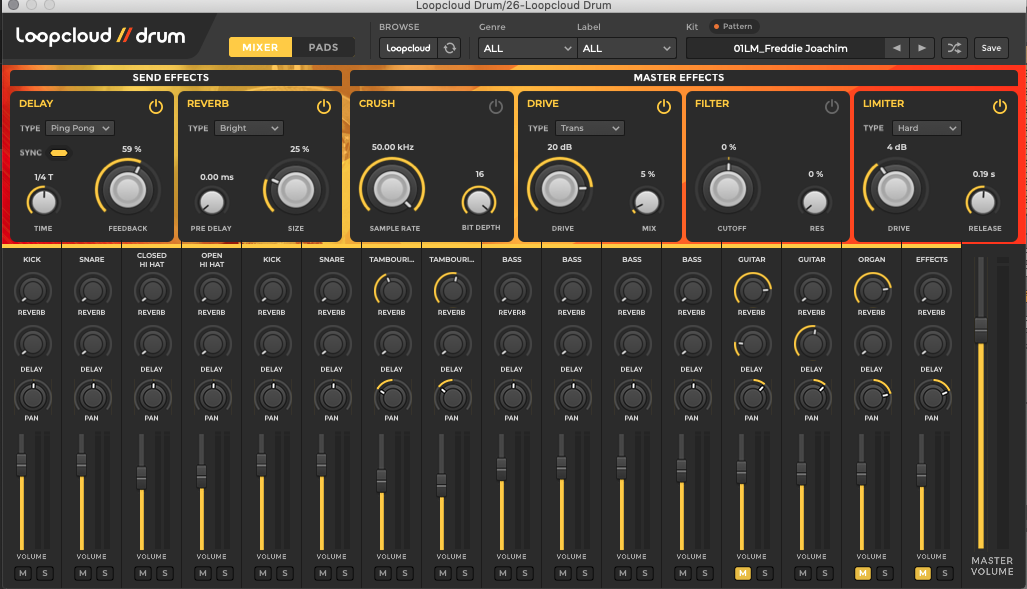Click the first Kick channel volume fader

point(22,465)
